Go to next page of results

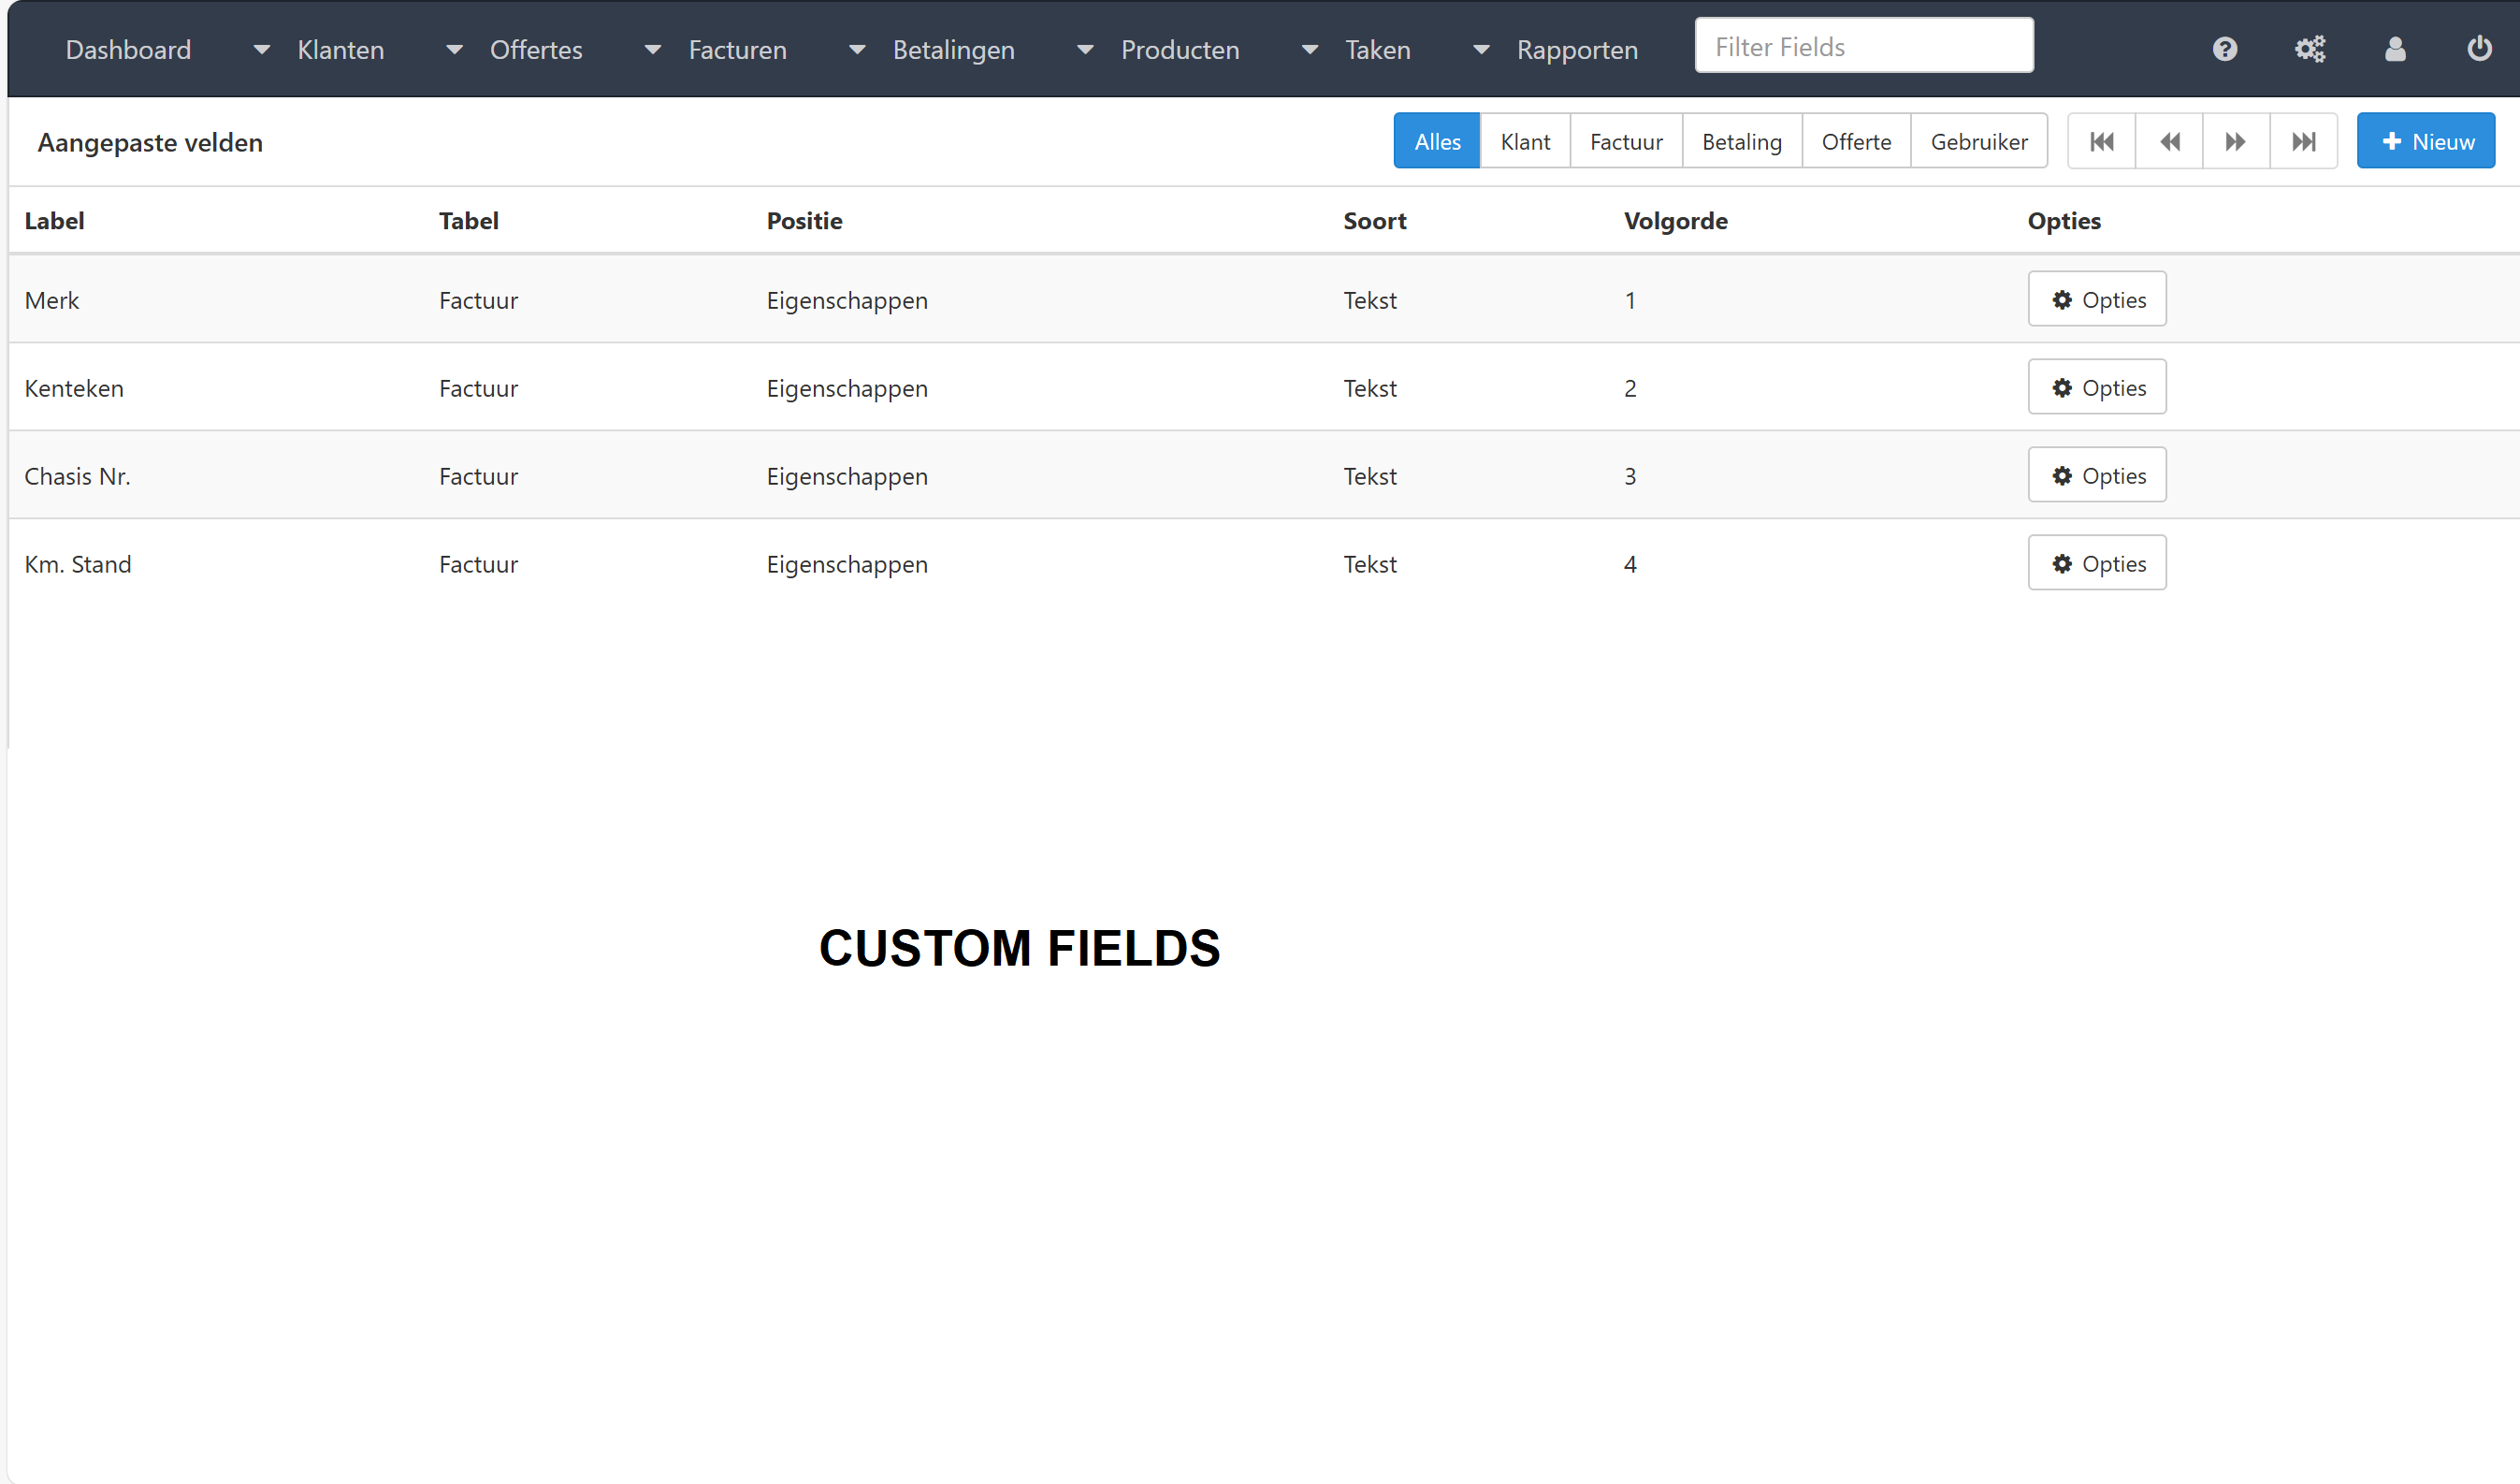(2236, 142)
